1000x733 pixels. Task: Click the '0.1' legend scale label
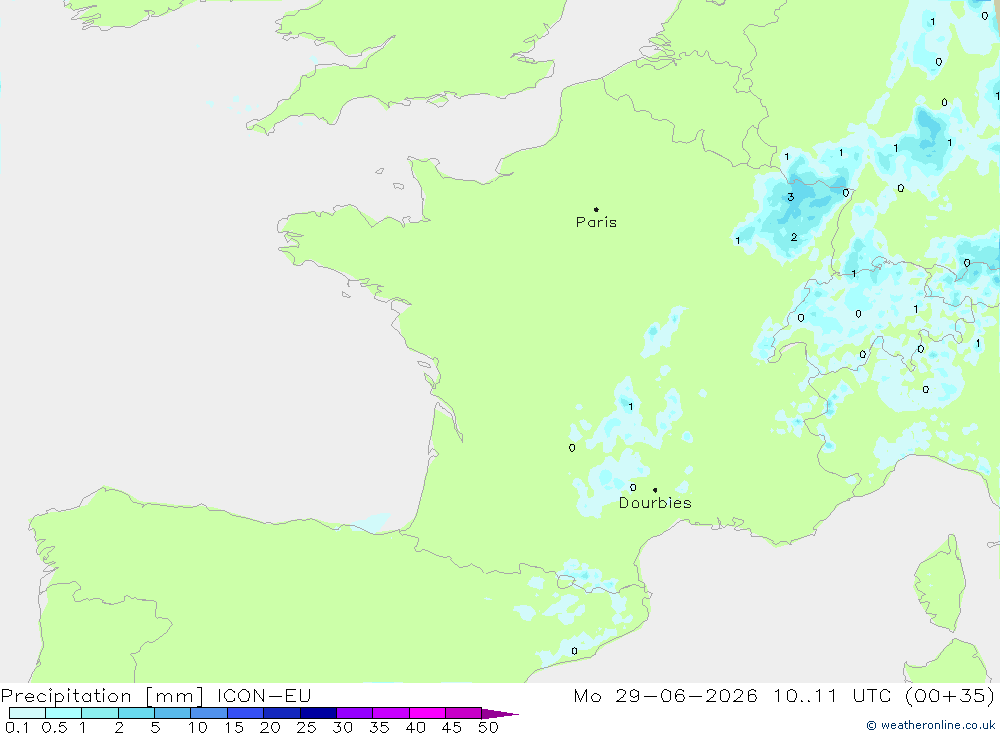[x=17, y=727]
